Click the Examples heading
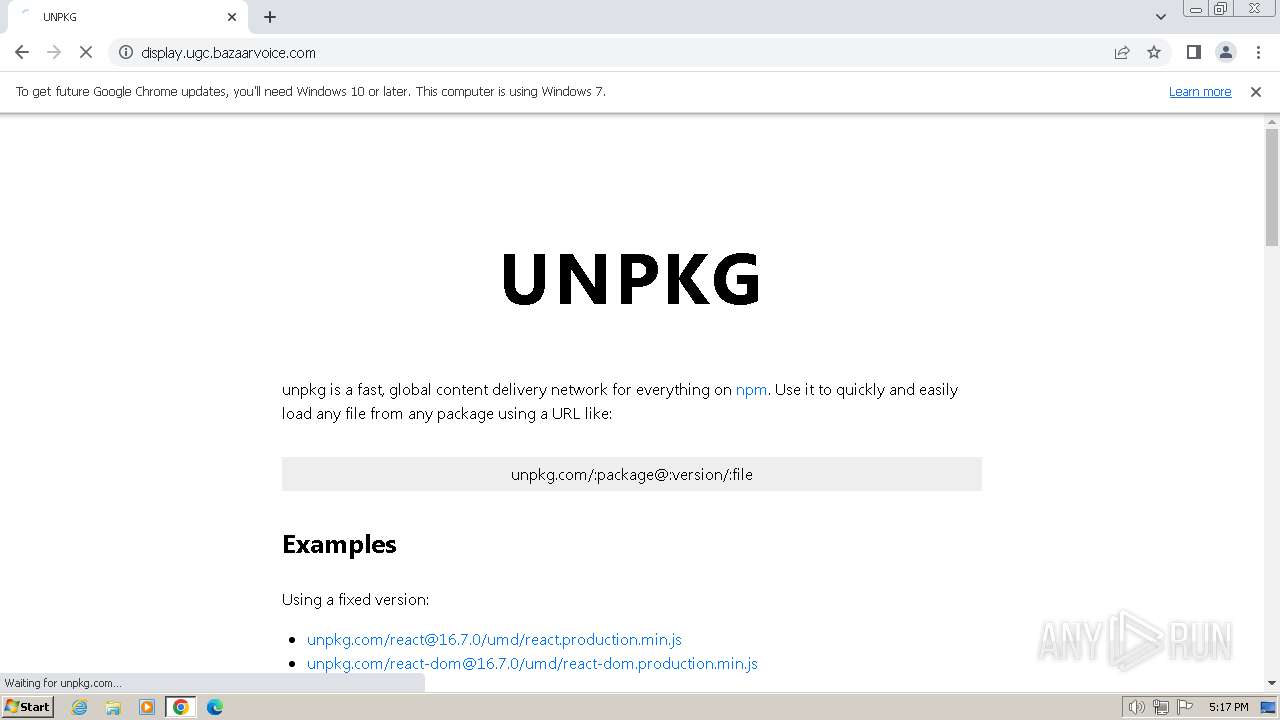Viewport: 1280px width, 720px height. point(339,544)
